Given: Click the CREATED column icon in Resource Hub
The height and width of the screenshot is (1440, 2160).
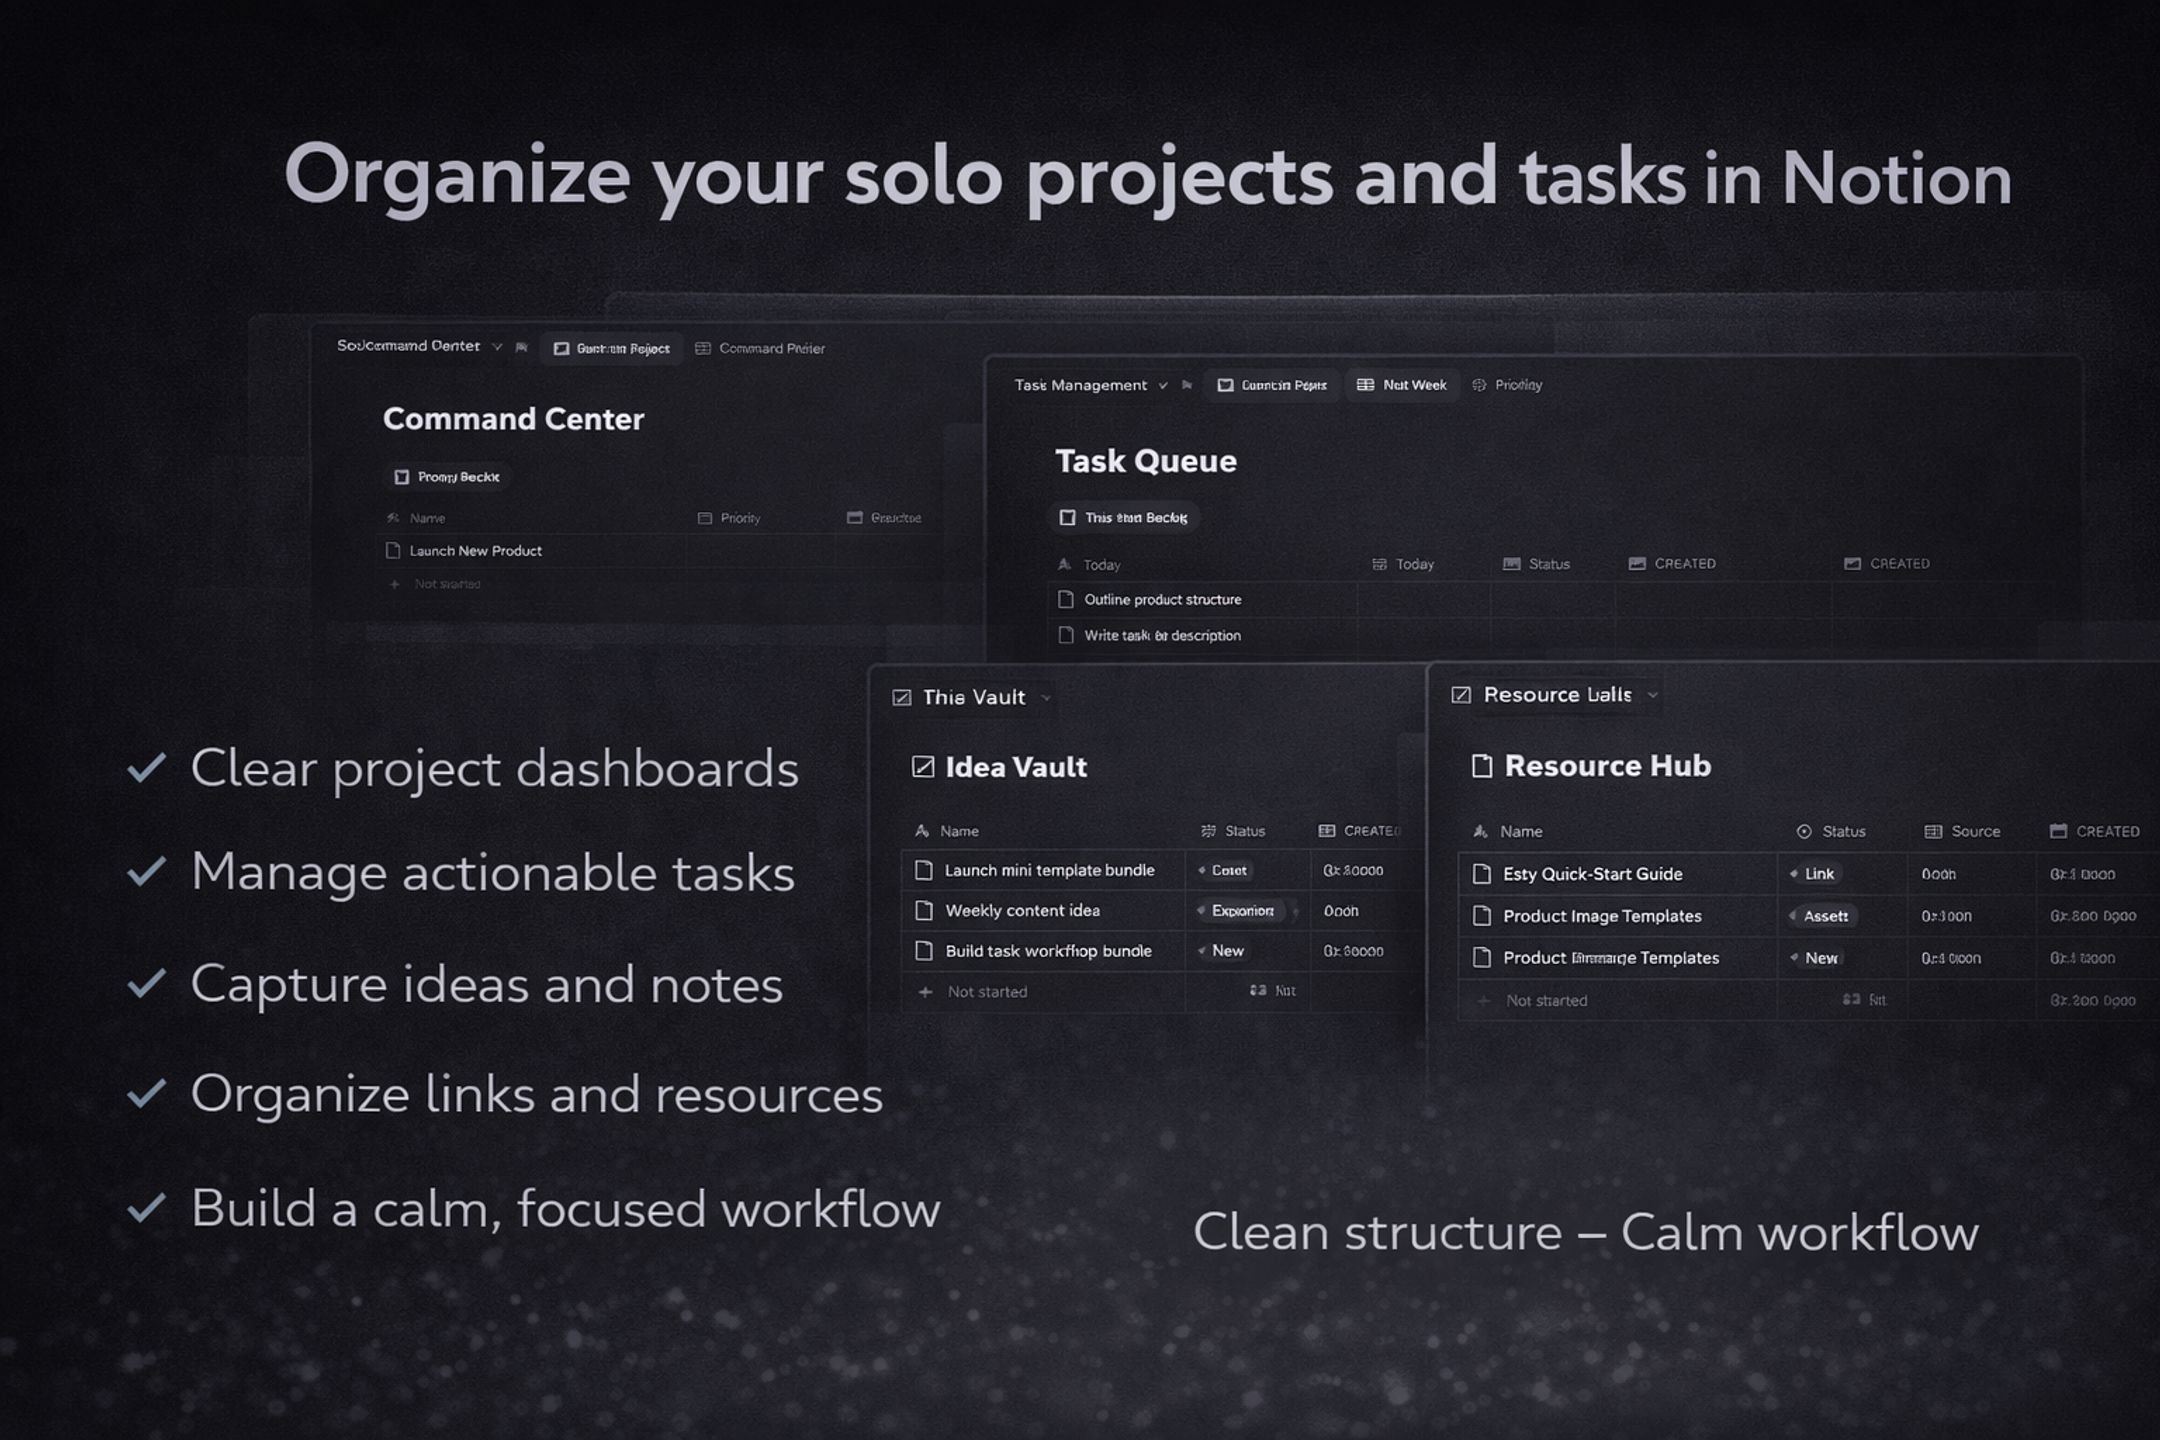Looking at the screenshot, I should [2058, 832].
